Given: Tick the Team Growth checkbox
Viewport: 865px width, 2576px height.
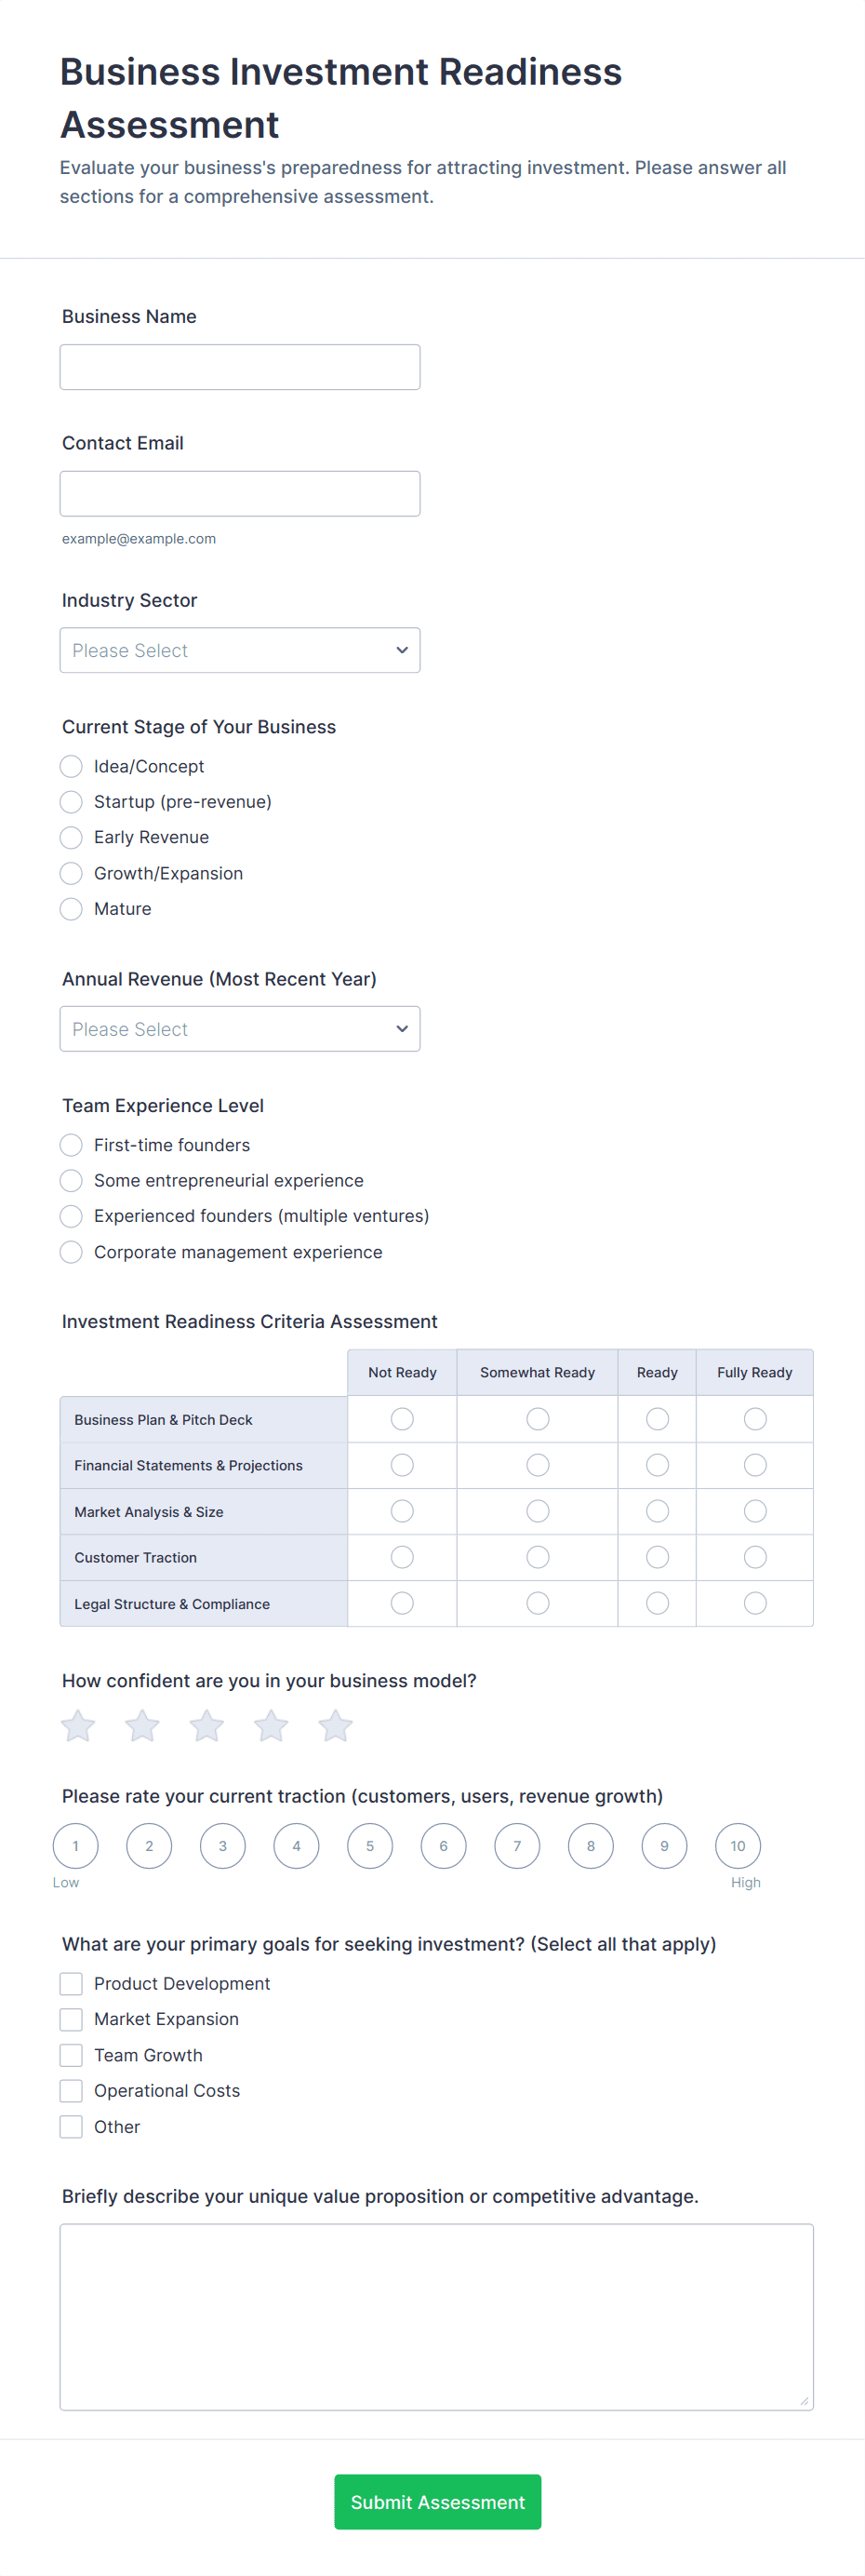Looking at the screenshot, I should tap(71, 2055).
